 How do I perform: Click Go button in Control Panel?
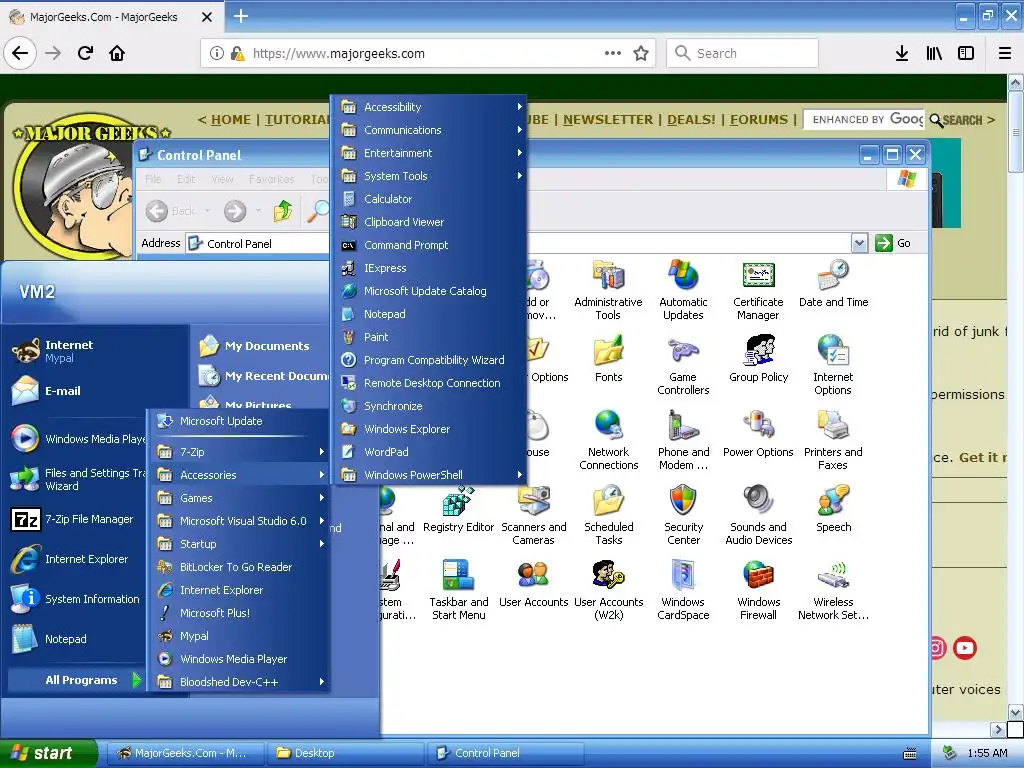(x=893, y=244)
